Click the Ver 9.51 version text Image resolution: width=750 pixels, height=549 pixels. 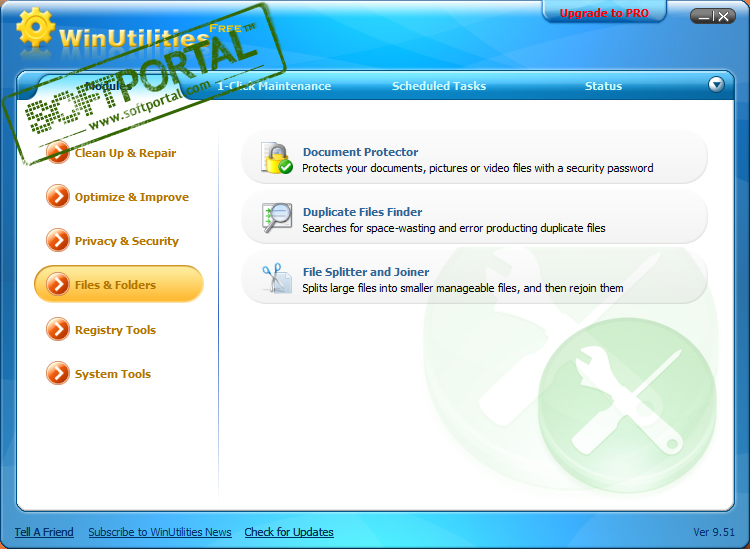714,532
